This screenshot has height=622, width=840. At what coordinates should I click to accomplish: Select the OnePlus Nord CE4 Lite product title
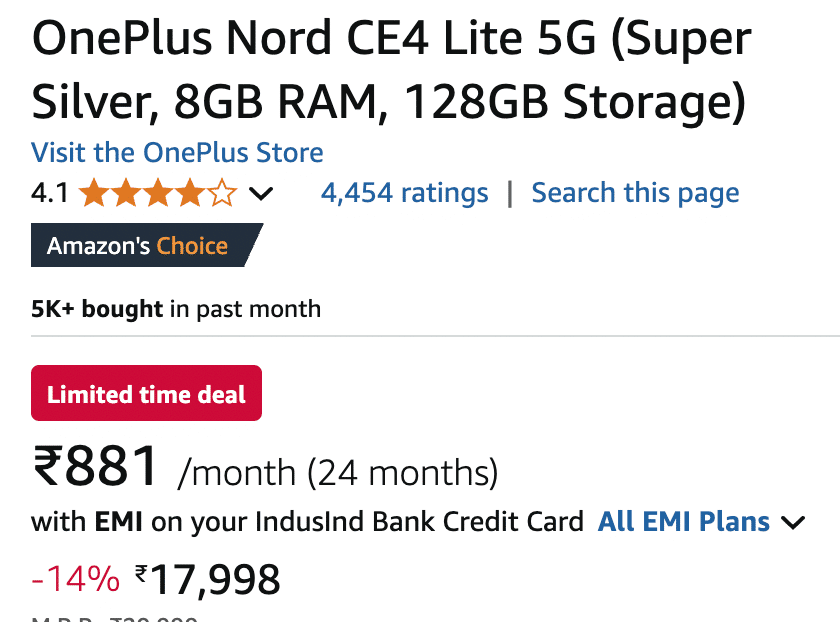pos(391,70)
